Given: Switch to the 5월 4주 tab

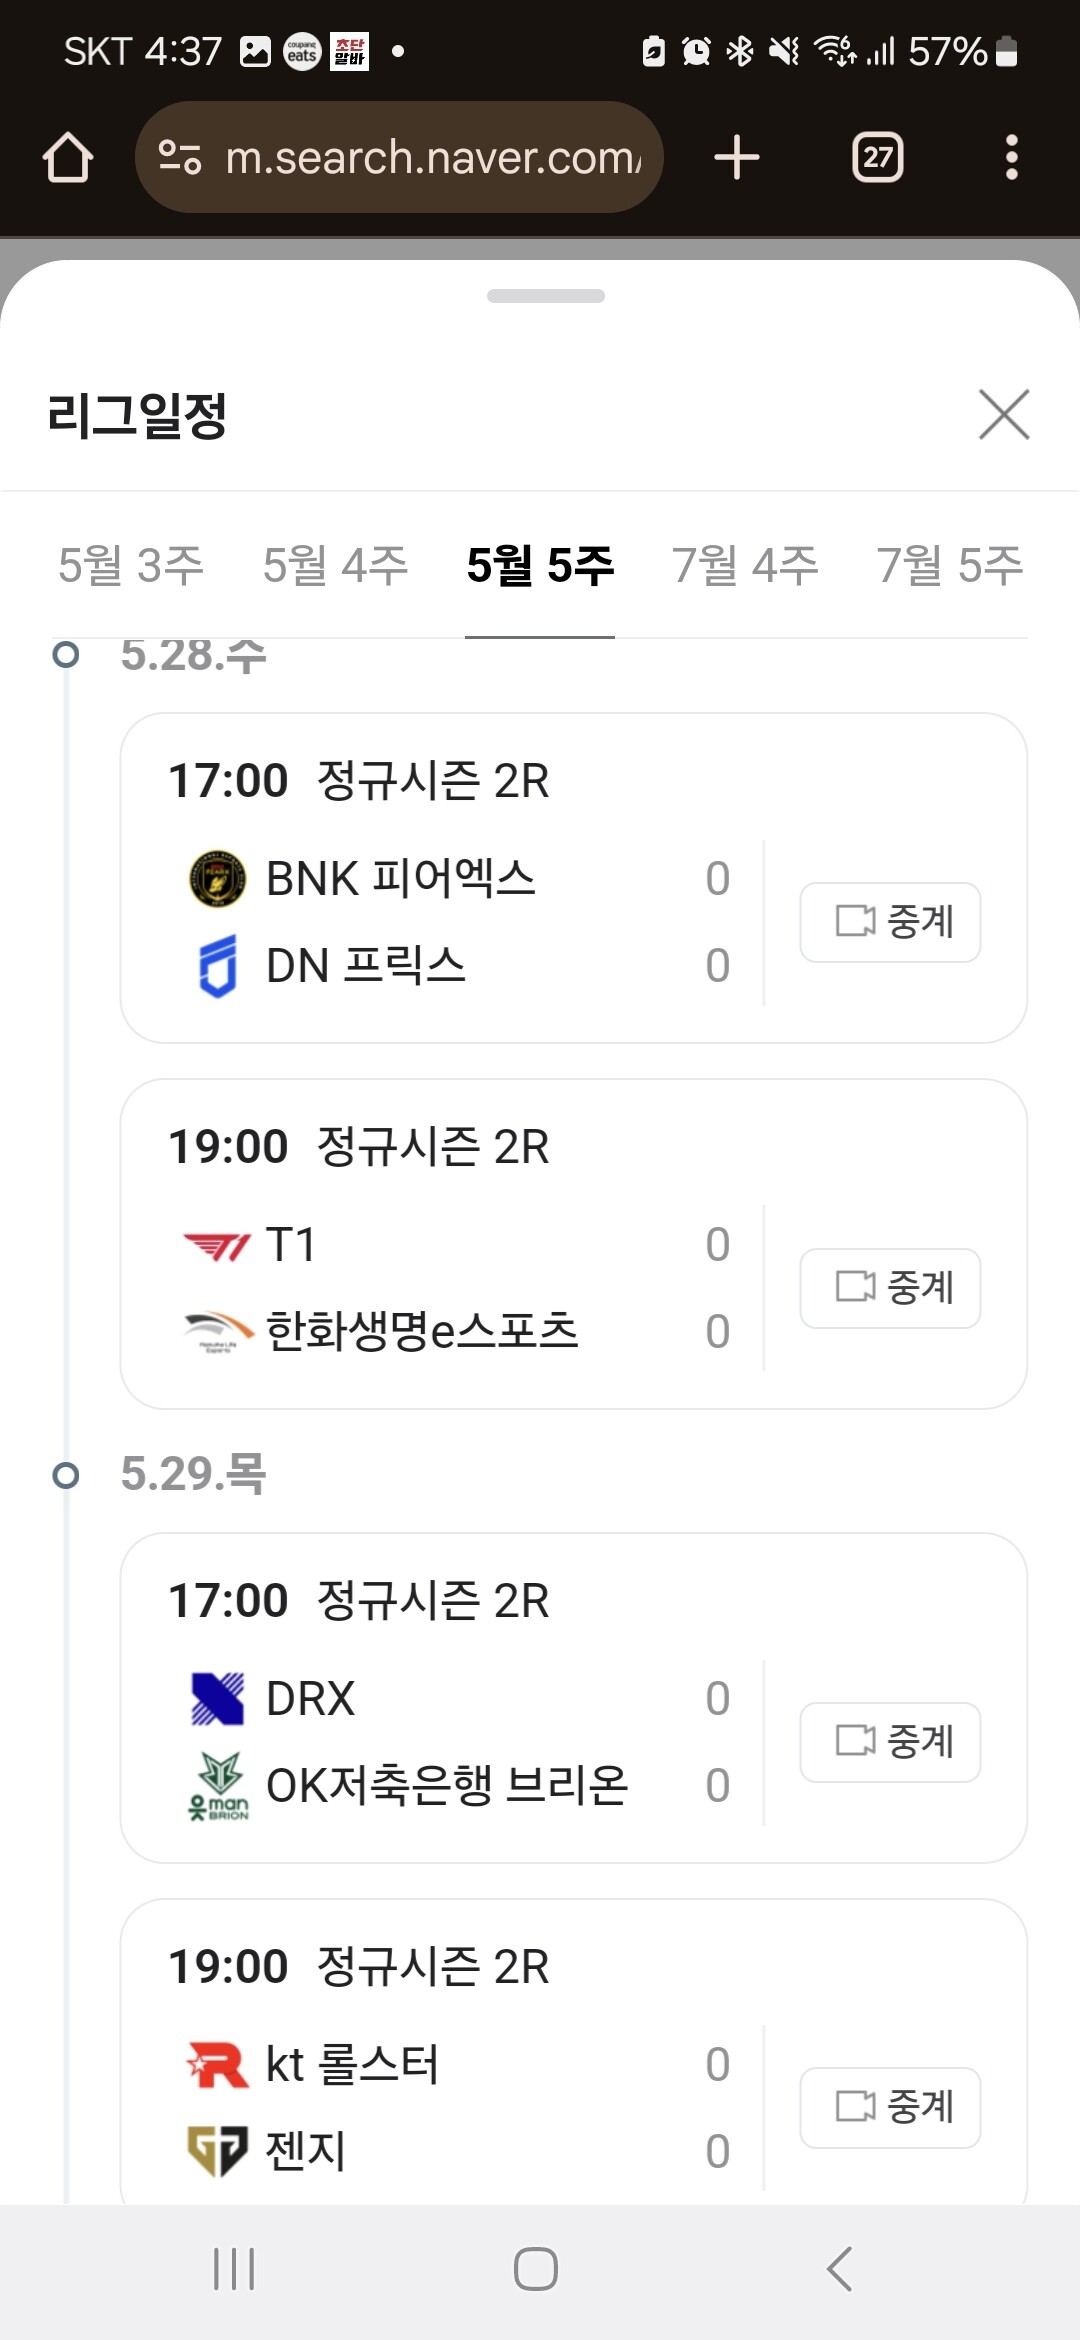Looking at the screenshot, I should point(335,566).
